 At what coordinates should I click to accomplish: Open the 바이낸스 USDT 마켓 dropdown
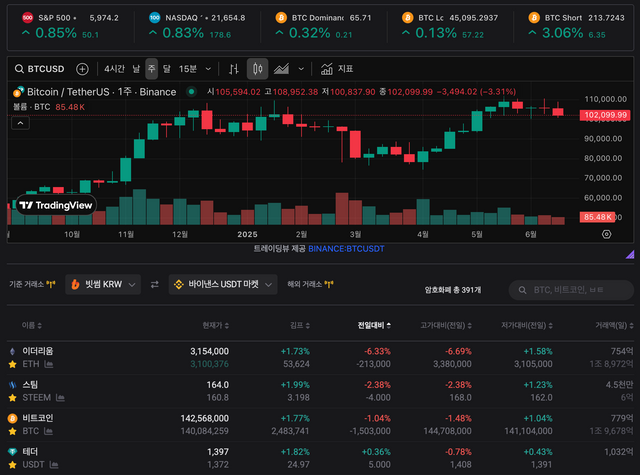pos(223,284)
